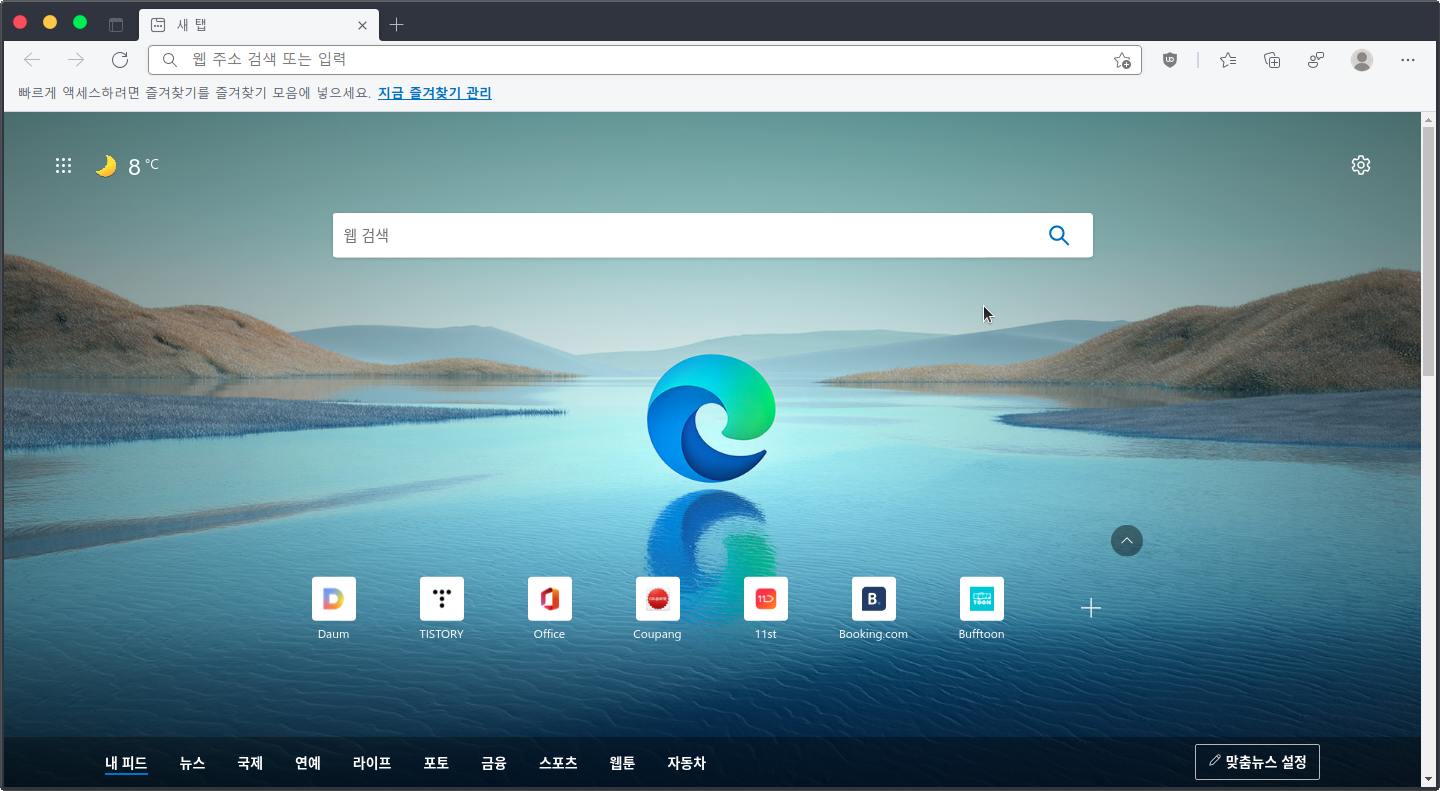Open the 지금 즐겨찾기 관리 link
This screenshot has width=1440, height=791.
point(435,93)
